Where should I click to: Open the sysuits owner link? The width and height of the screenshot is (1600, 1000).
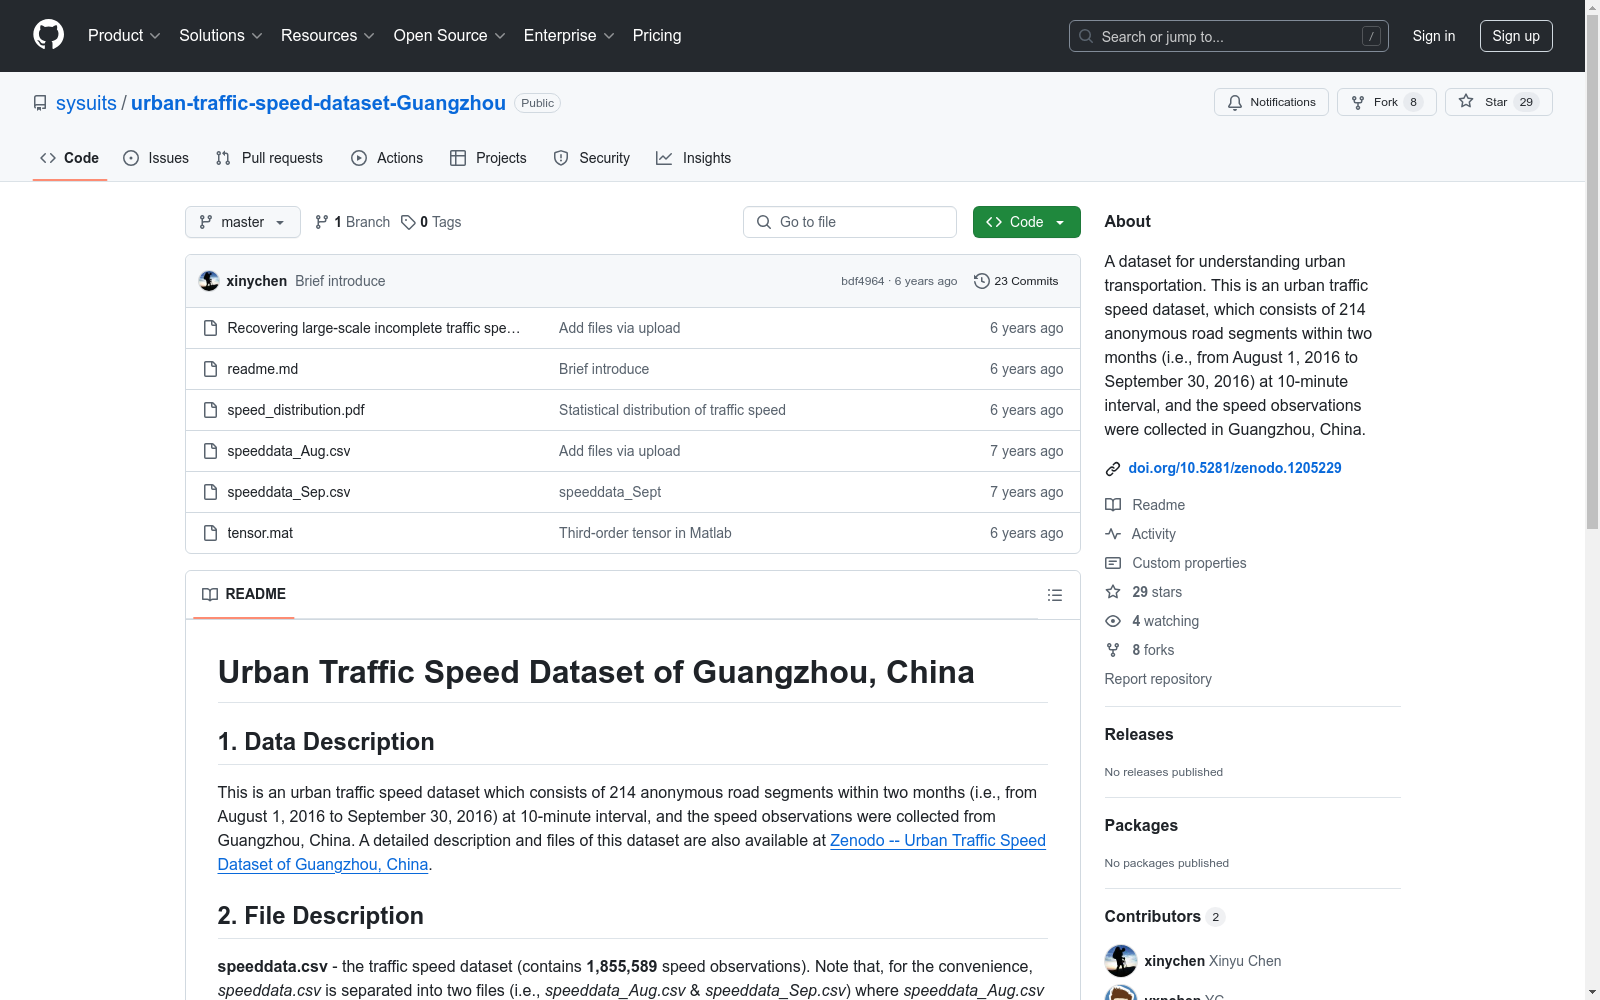tap(86, 103)
